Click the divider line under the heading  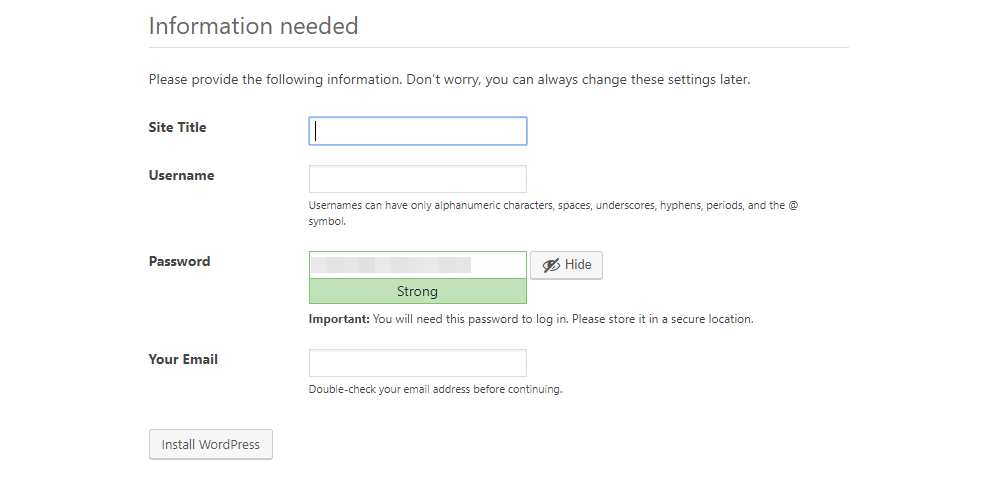[x=498, y=47]
